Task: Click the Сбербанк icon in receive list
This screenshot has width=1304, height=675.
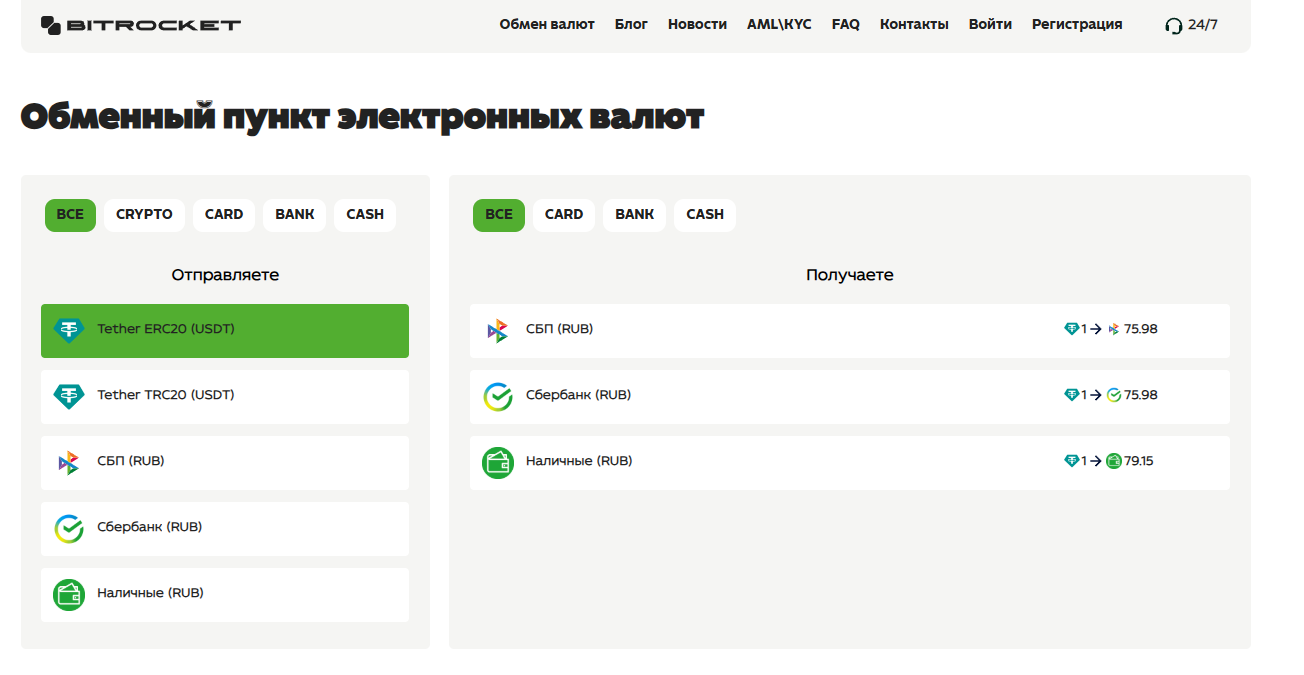Action: pos(498,396)
